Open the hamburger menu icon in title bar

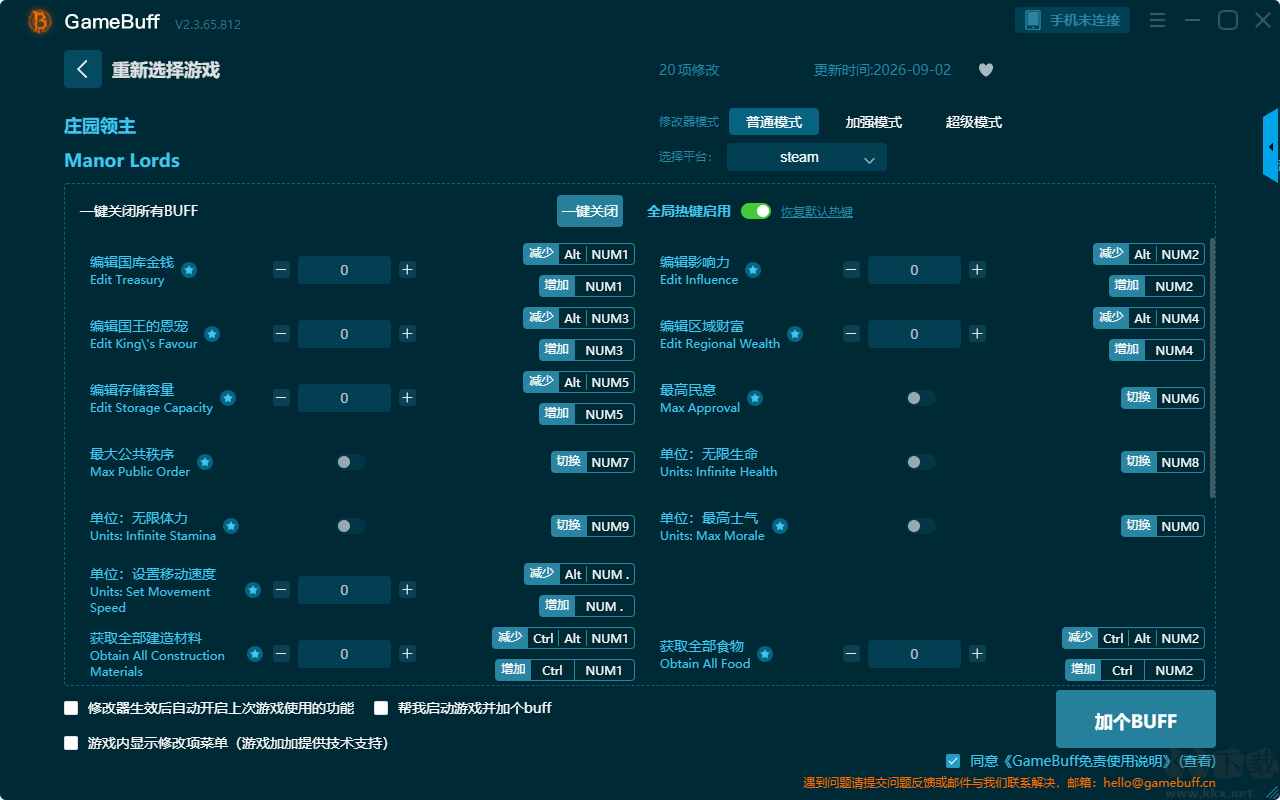point(1157,20)
